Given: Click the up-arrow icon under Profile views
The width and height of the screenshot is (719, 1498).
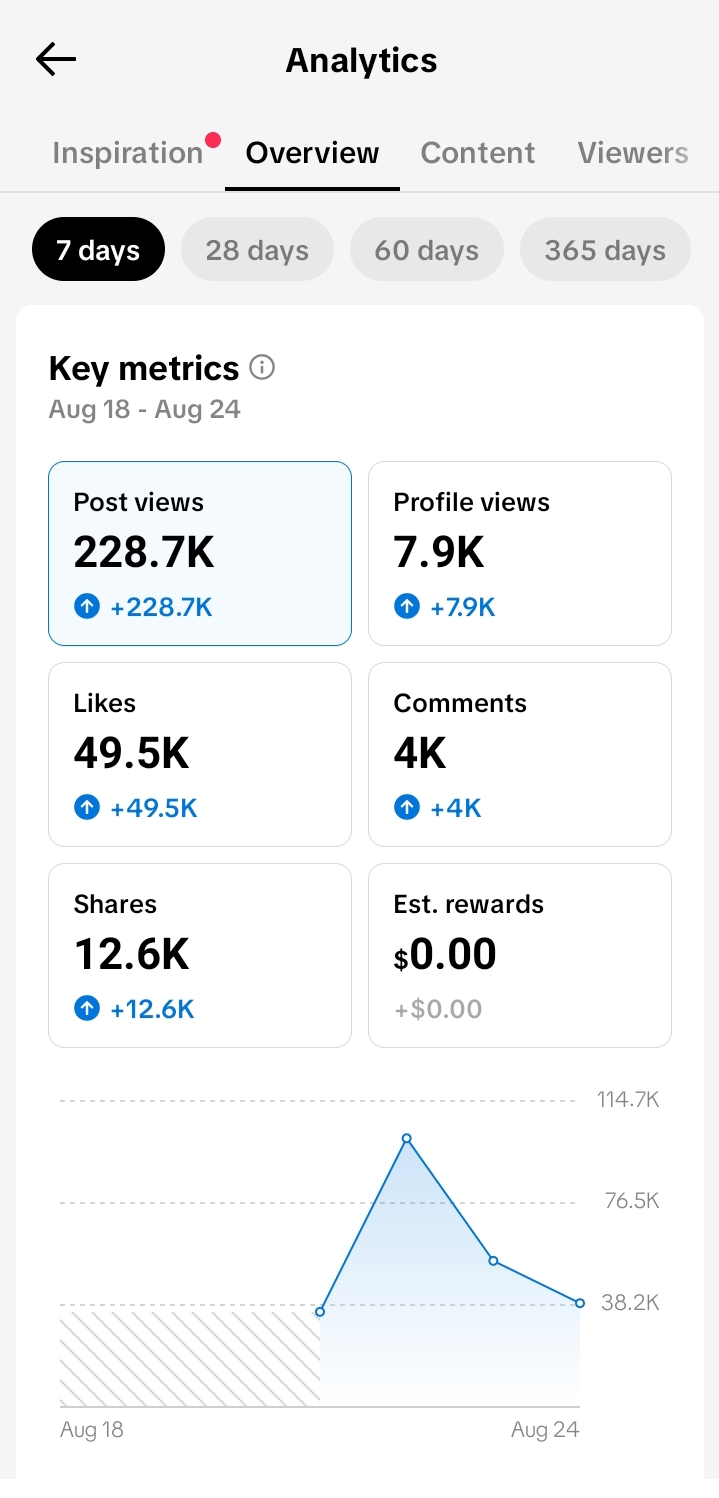Looking at the screenshot, I should [407, 606].
